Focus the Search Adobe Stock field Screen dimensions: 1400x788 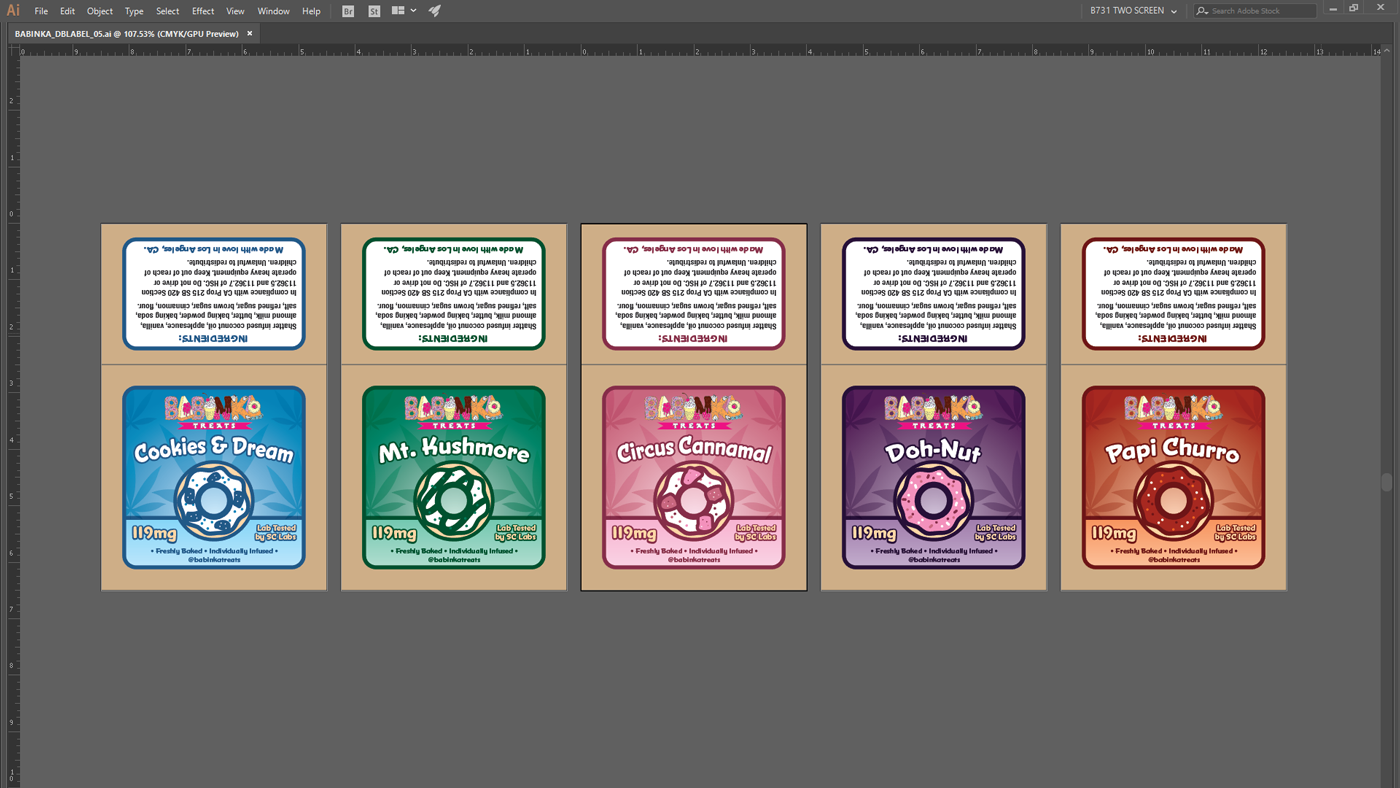[x=1255, y=11]
